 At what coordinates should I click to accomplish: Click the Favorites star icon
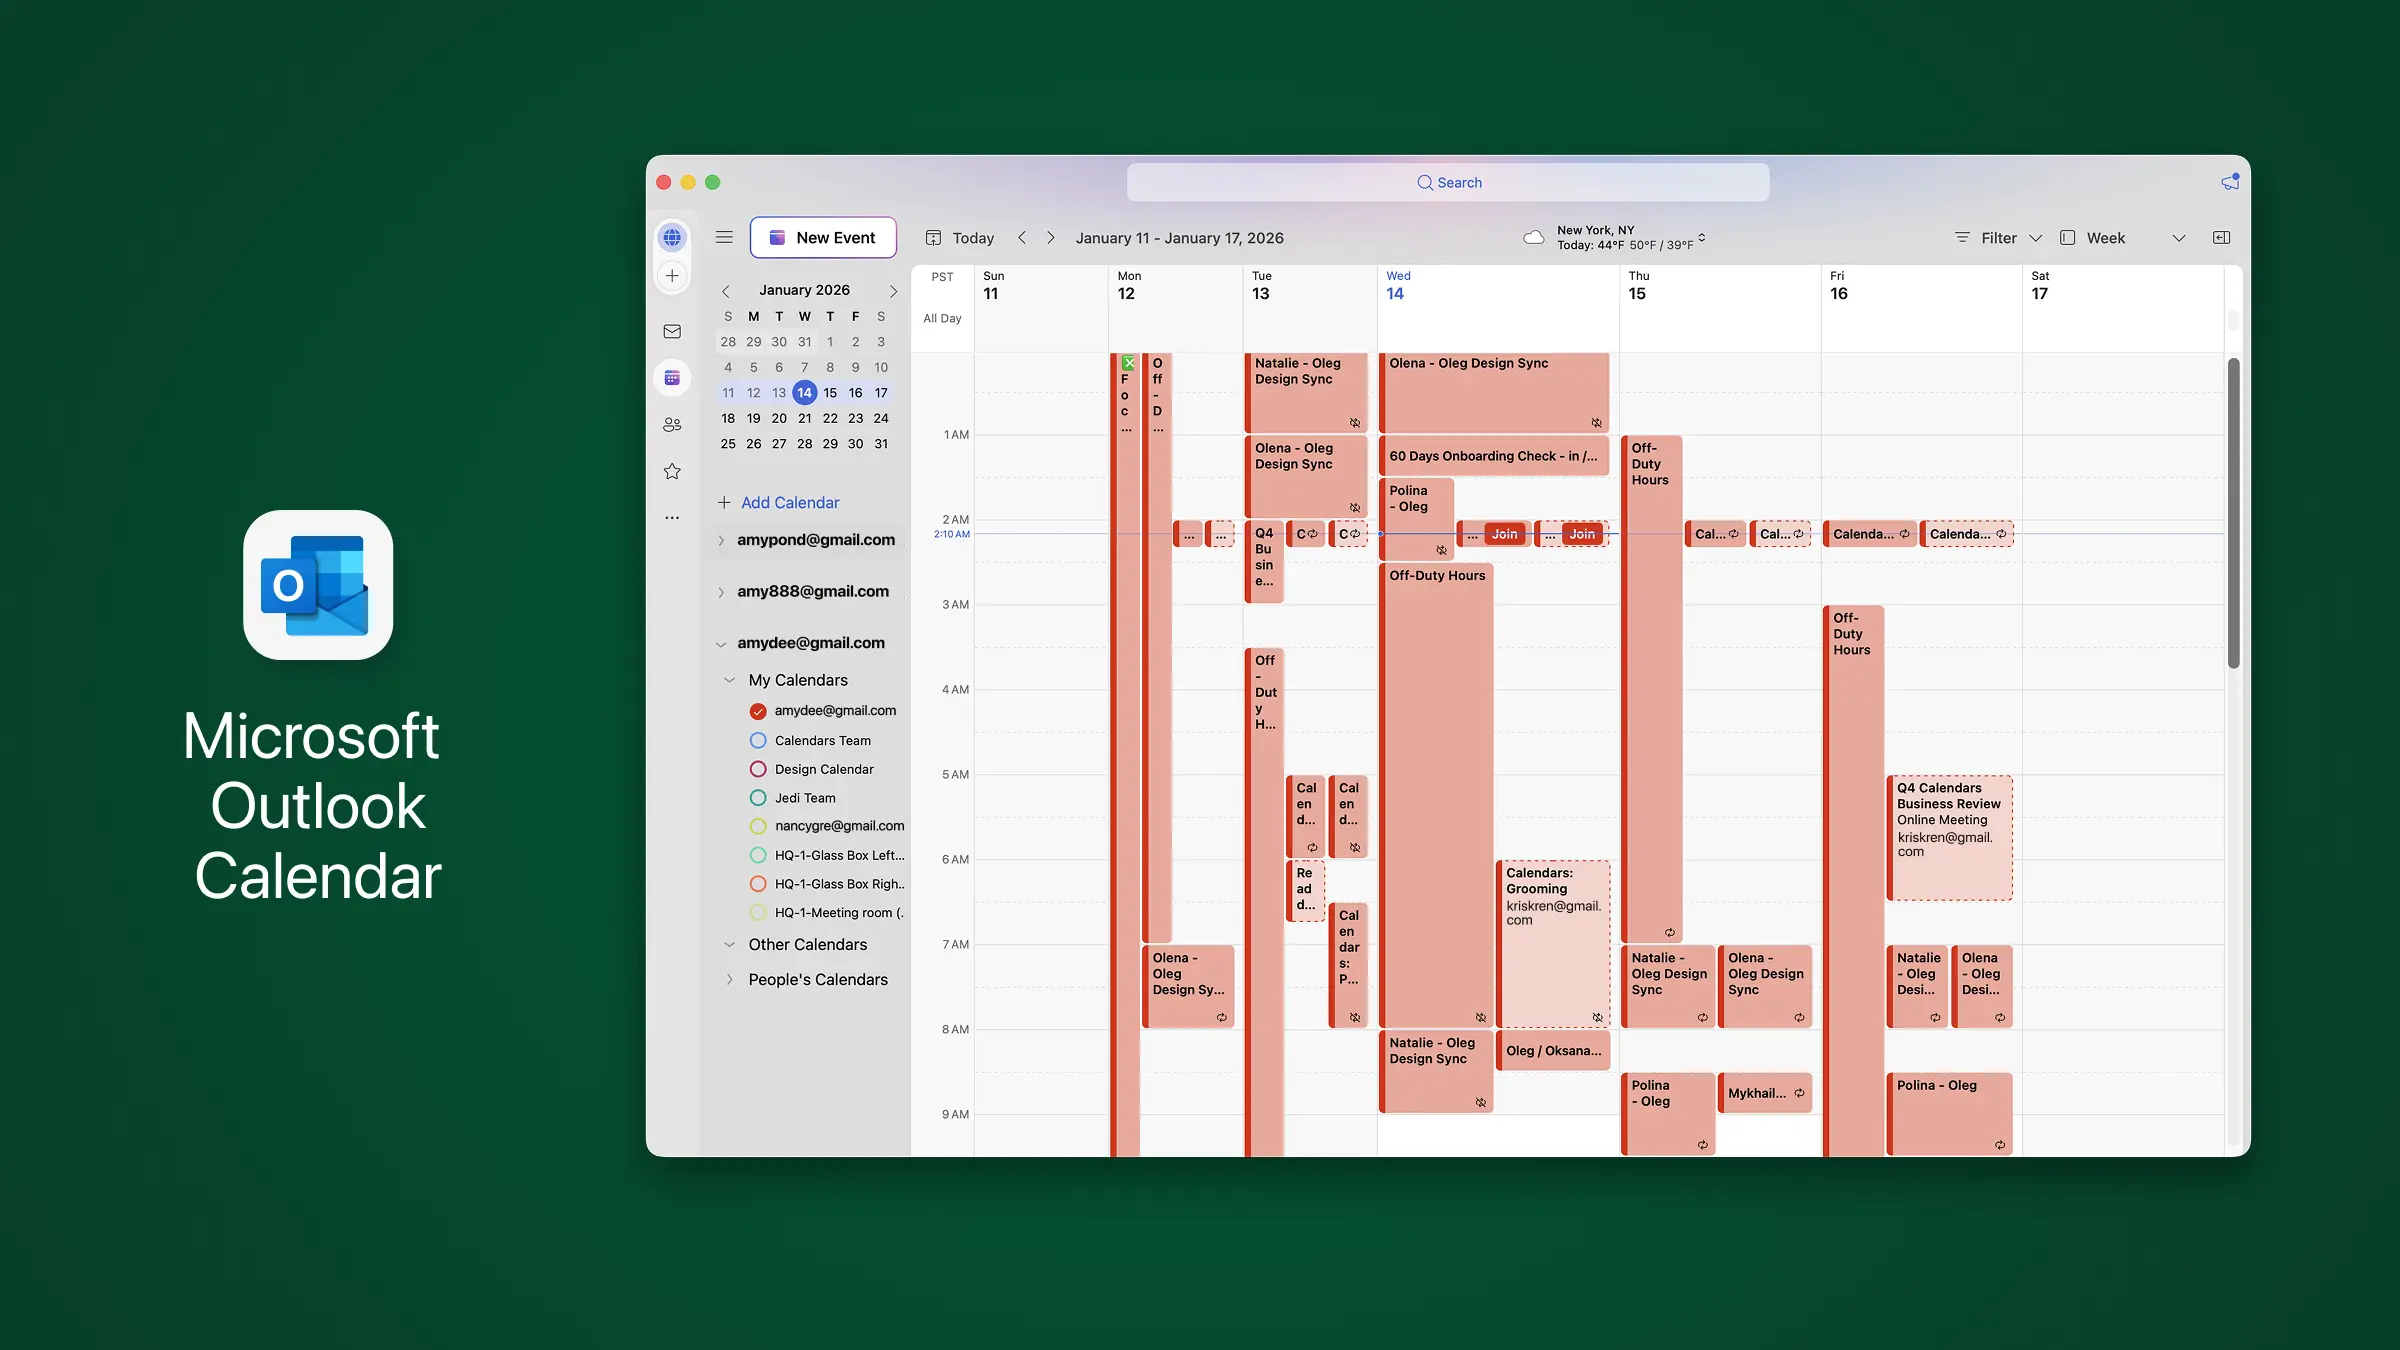(672, 471)
